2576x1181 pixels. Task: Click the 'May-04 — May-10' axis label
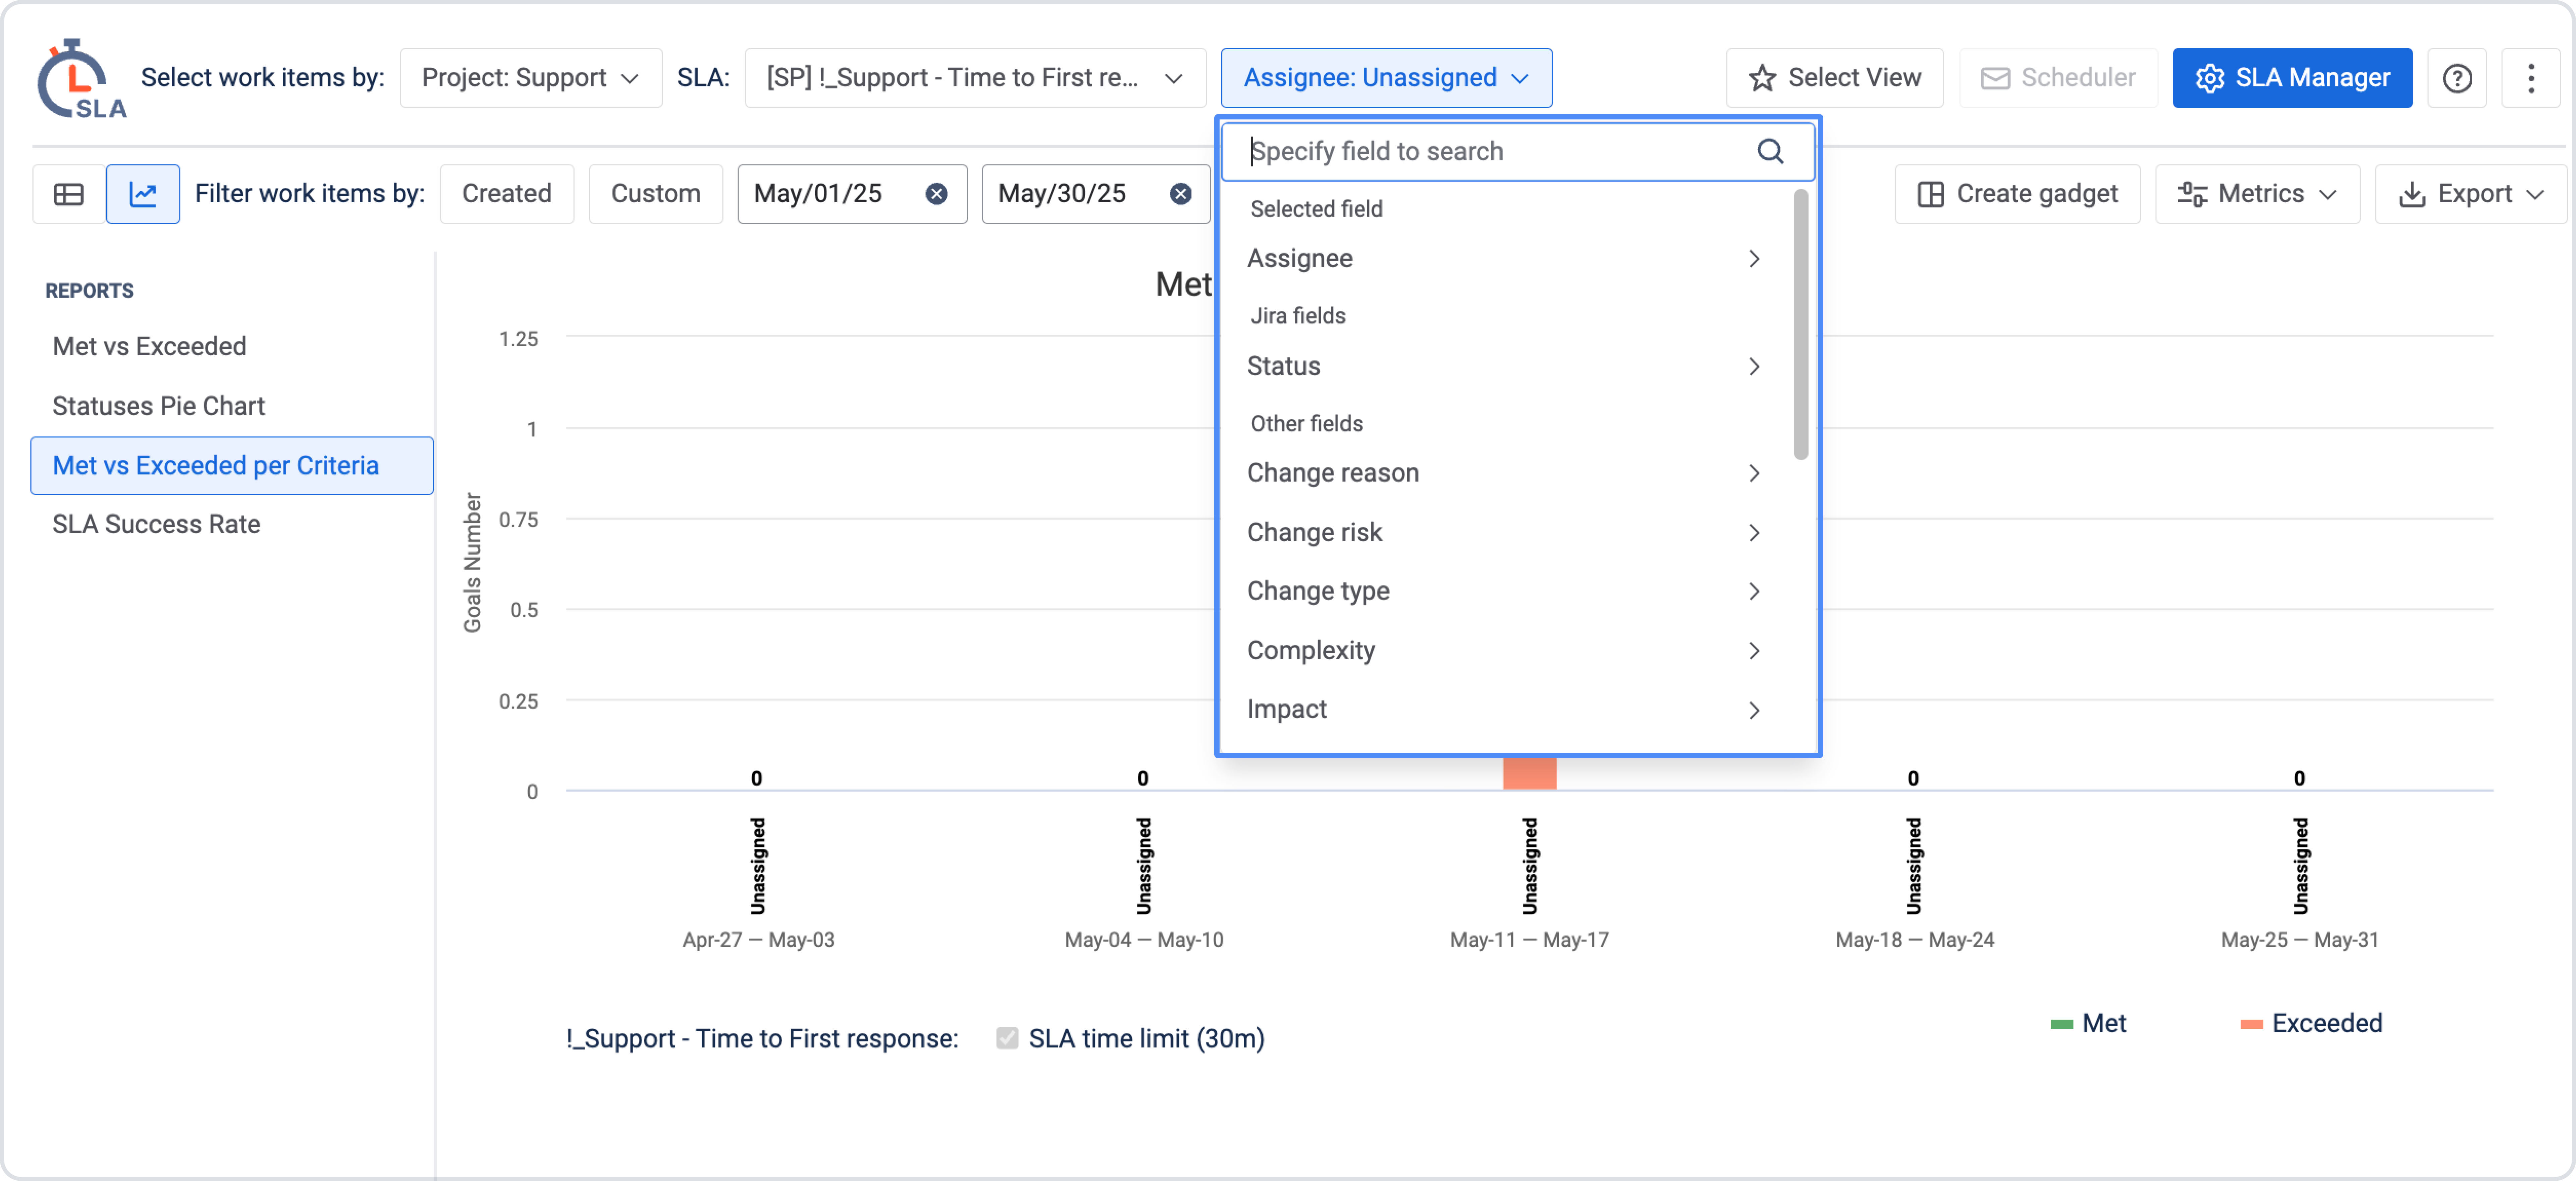(1144, 940)
